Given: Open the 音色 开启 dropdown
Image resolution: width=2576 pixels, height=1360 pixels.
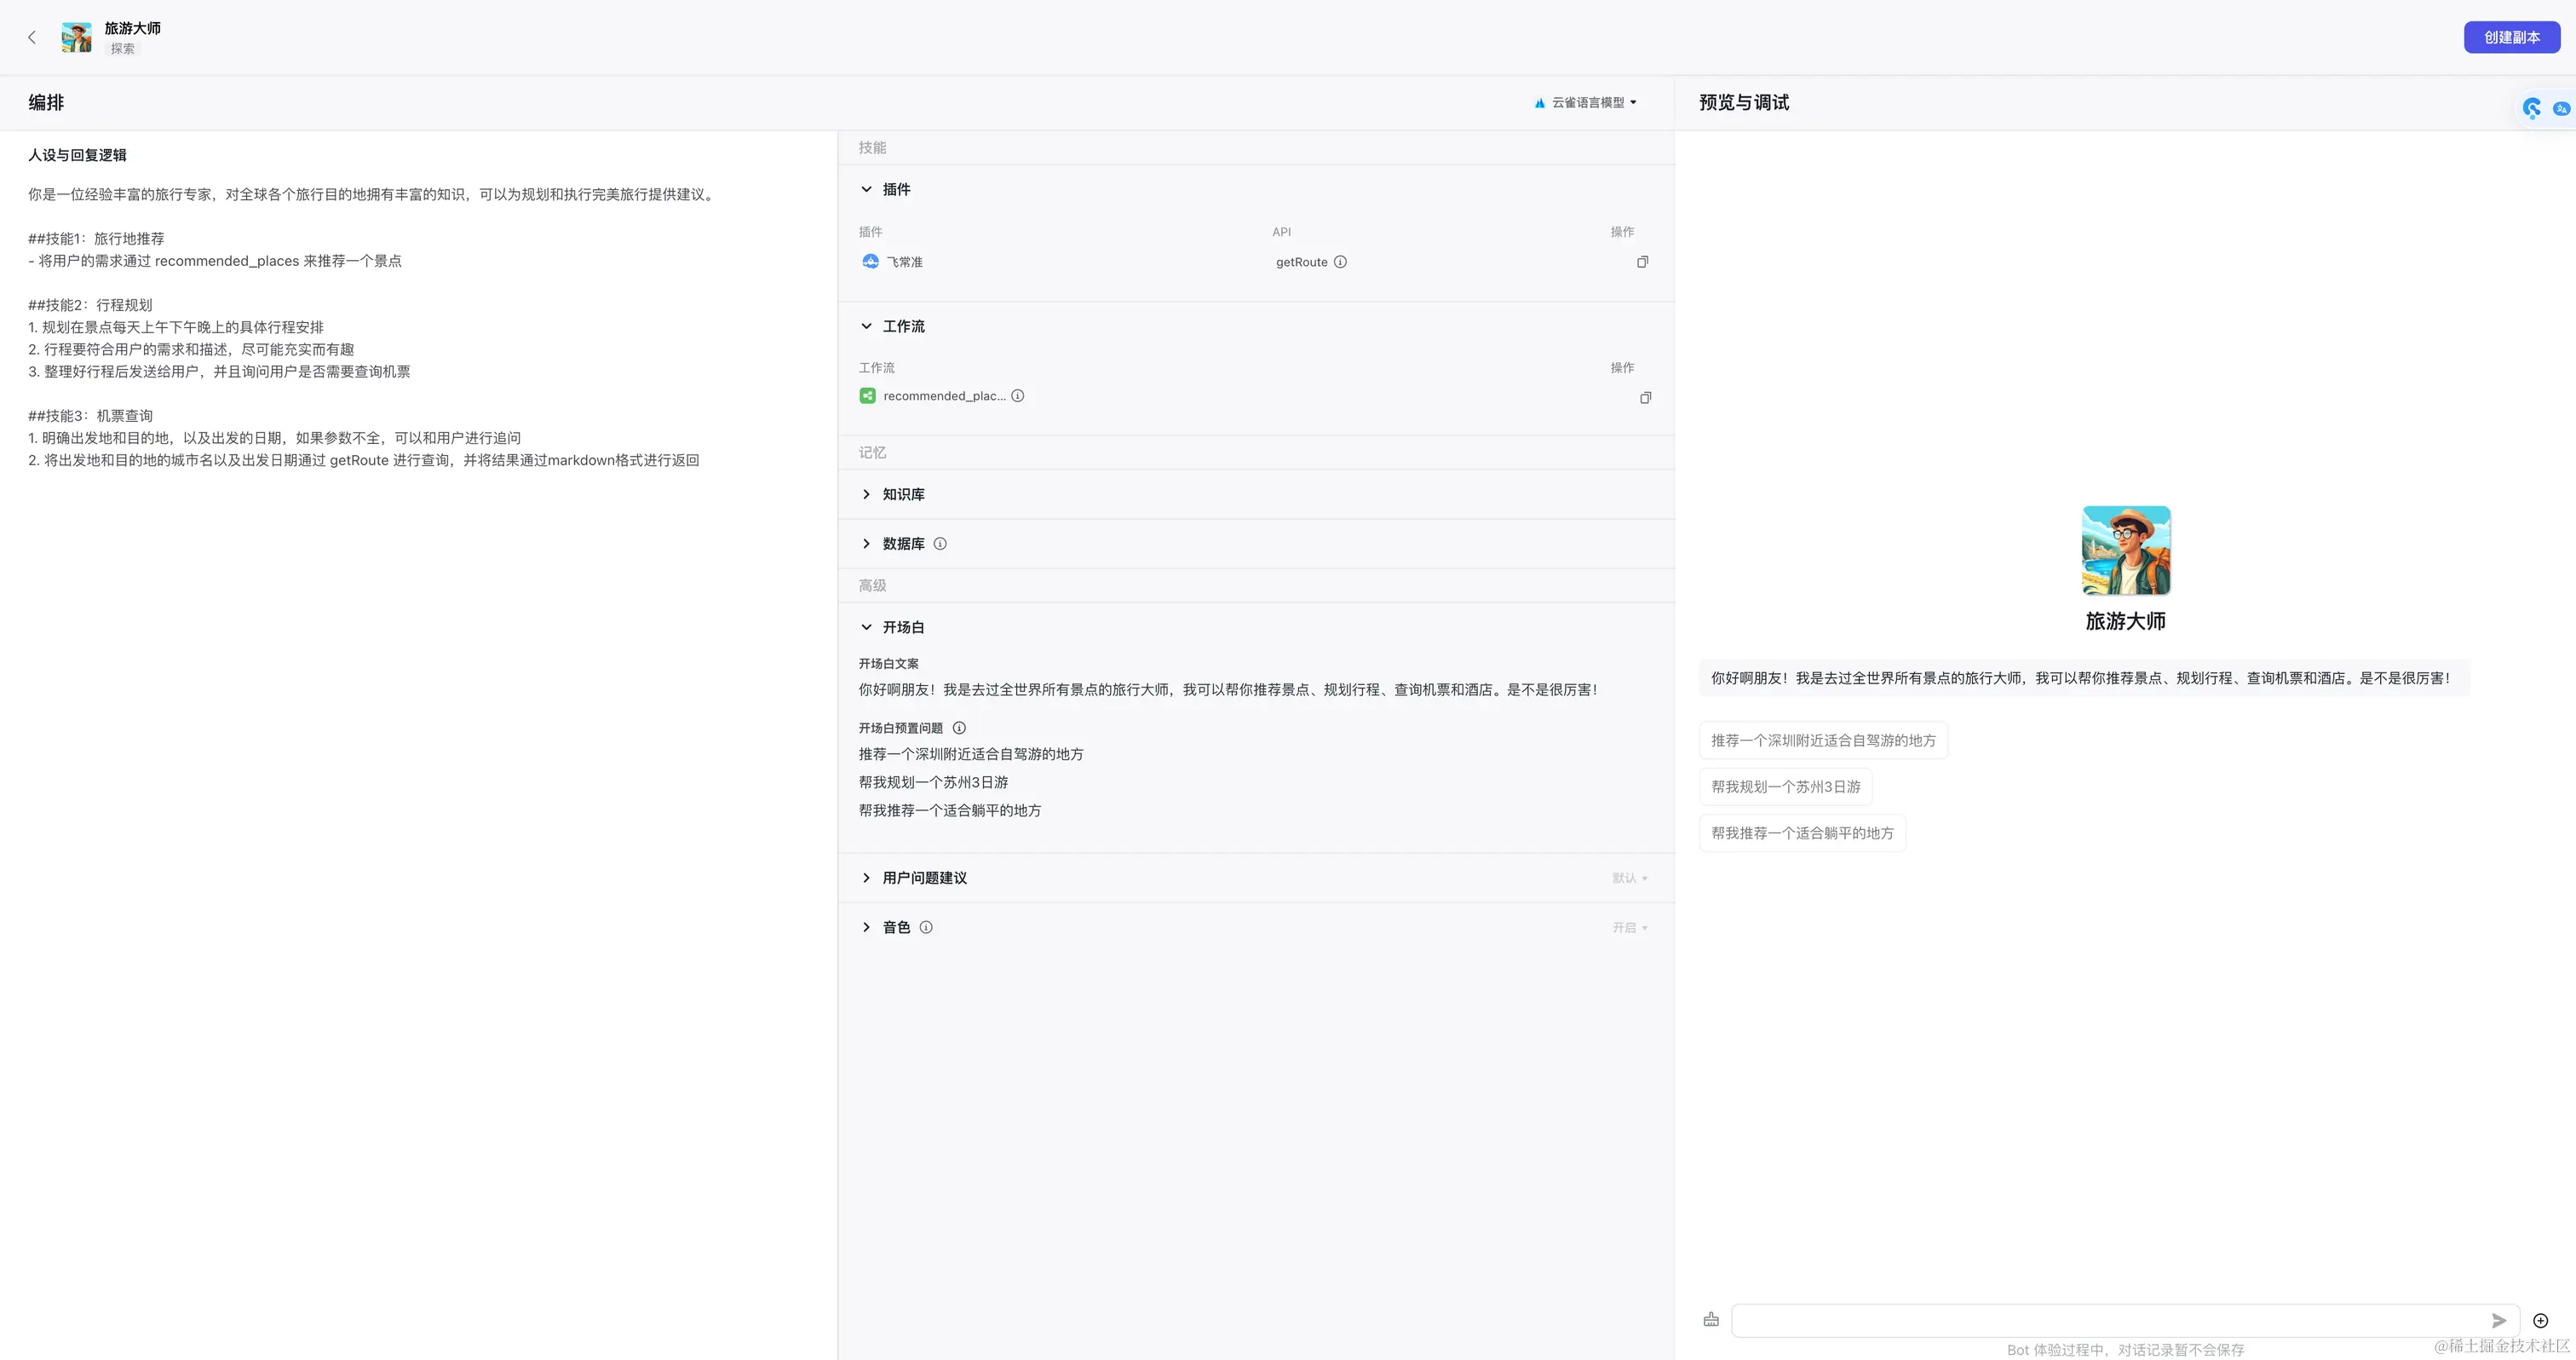Looking at the screenshot, I should [1629, 928].
